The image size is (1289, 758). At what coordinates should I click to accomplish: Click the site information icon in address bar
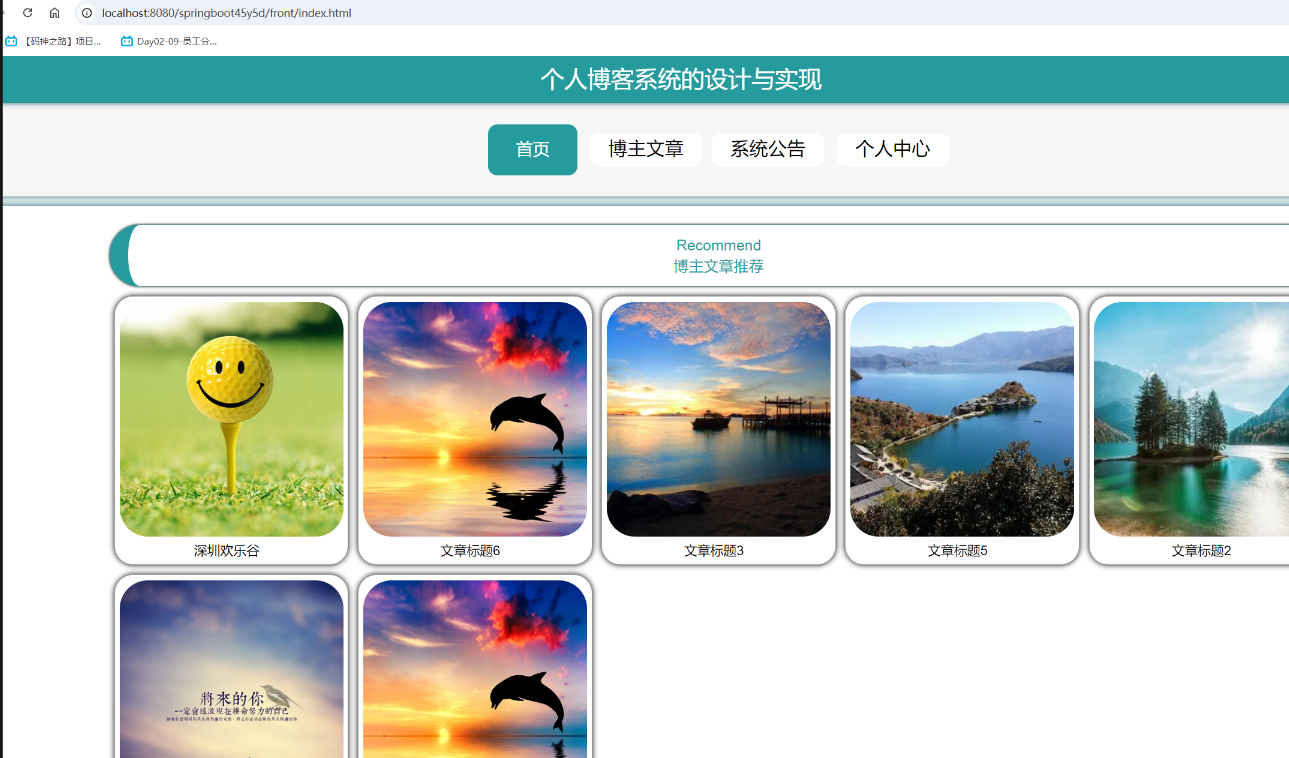click(x=87, y=14)
